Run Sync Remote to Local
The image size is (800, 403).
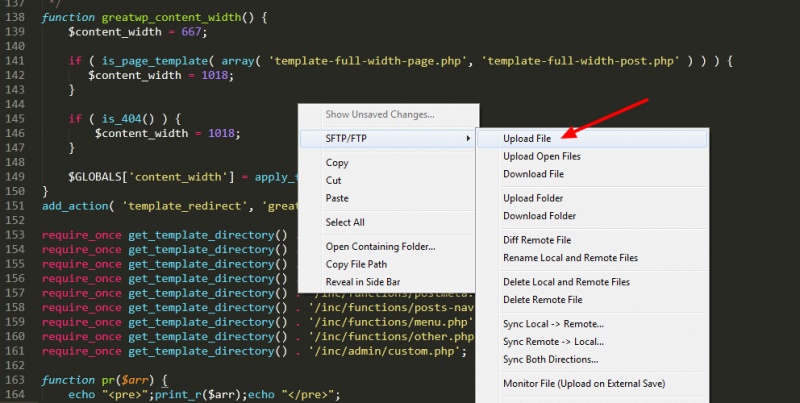pos(553,342)
